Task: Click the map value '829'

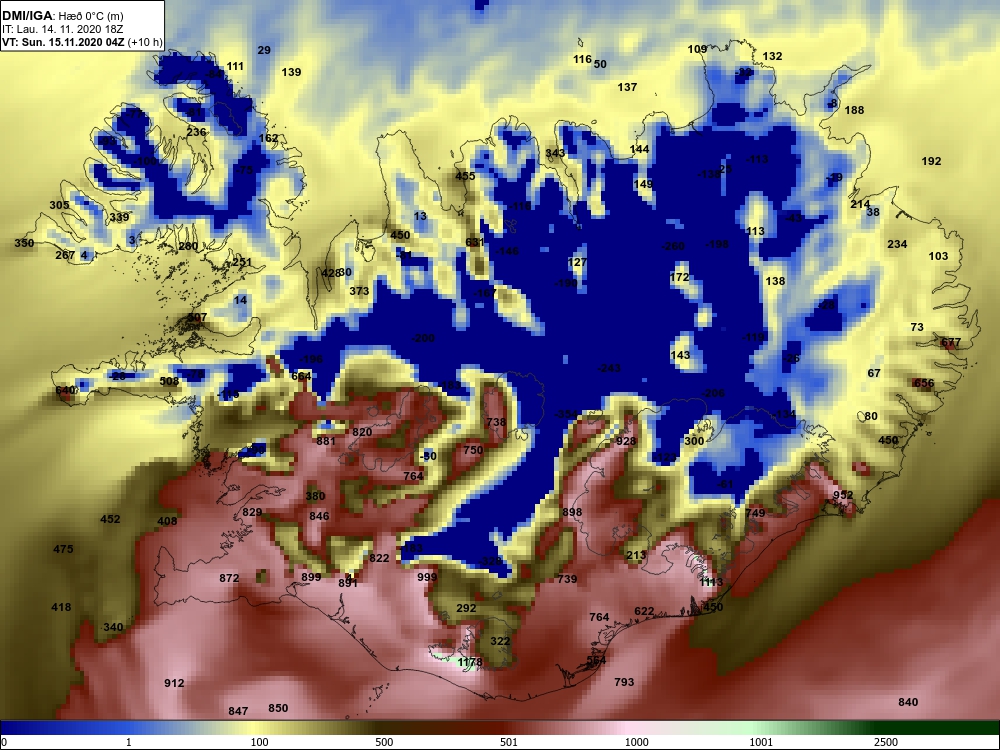Action: 253,512
